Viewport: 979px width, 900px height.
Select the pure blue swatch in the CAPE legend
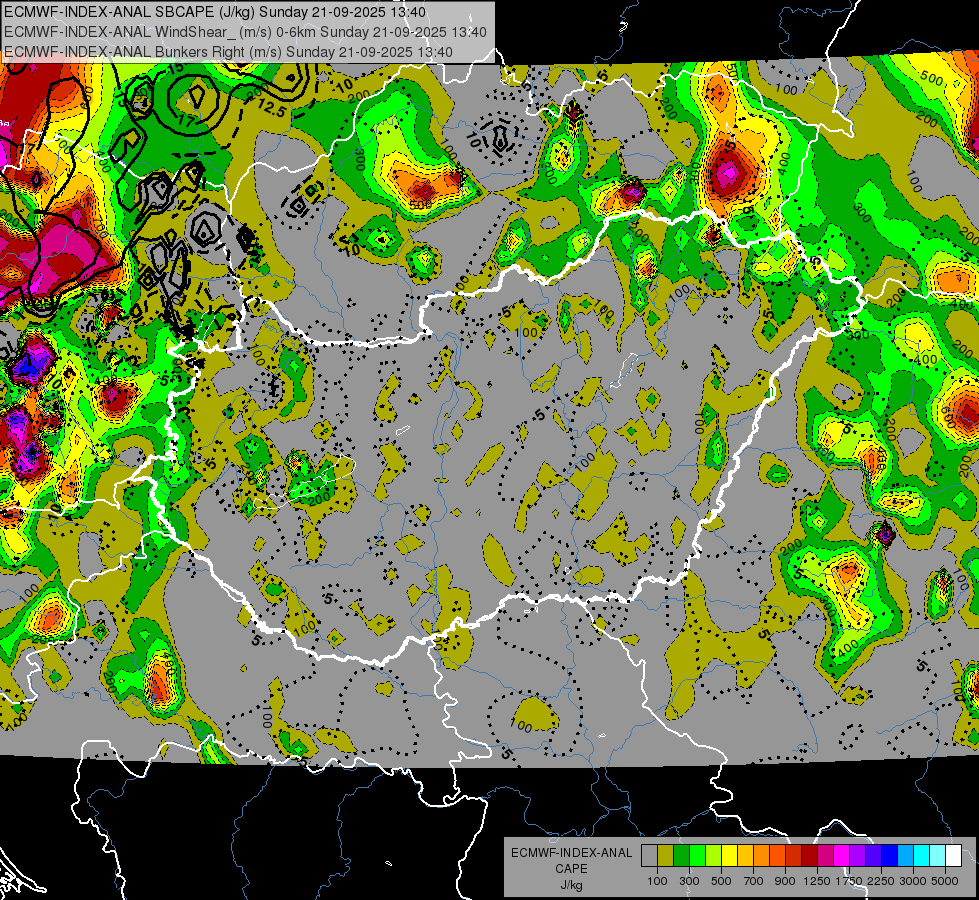point(889,856)
